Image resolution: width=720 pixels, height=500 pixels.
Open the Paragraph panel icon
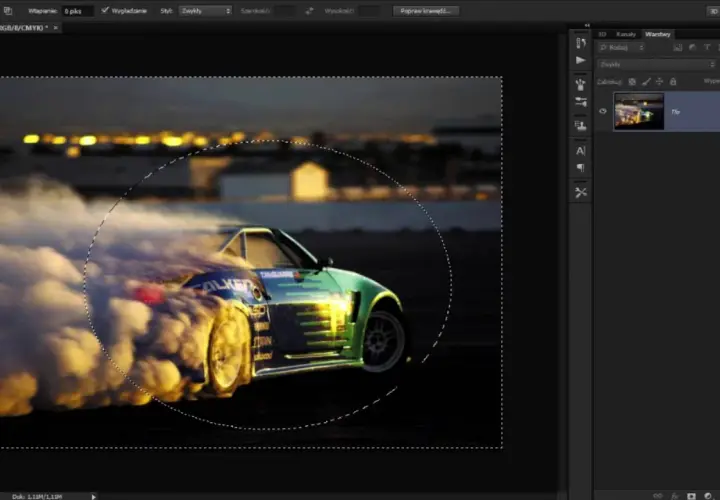(581, 168)
